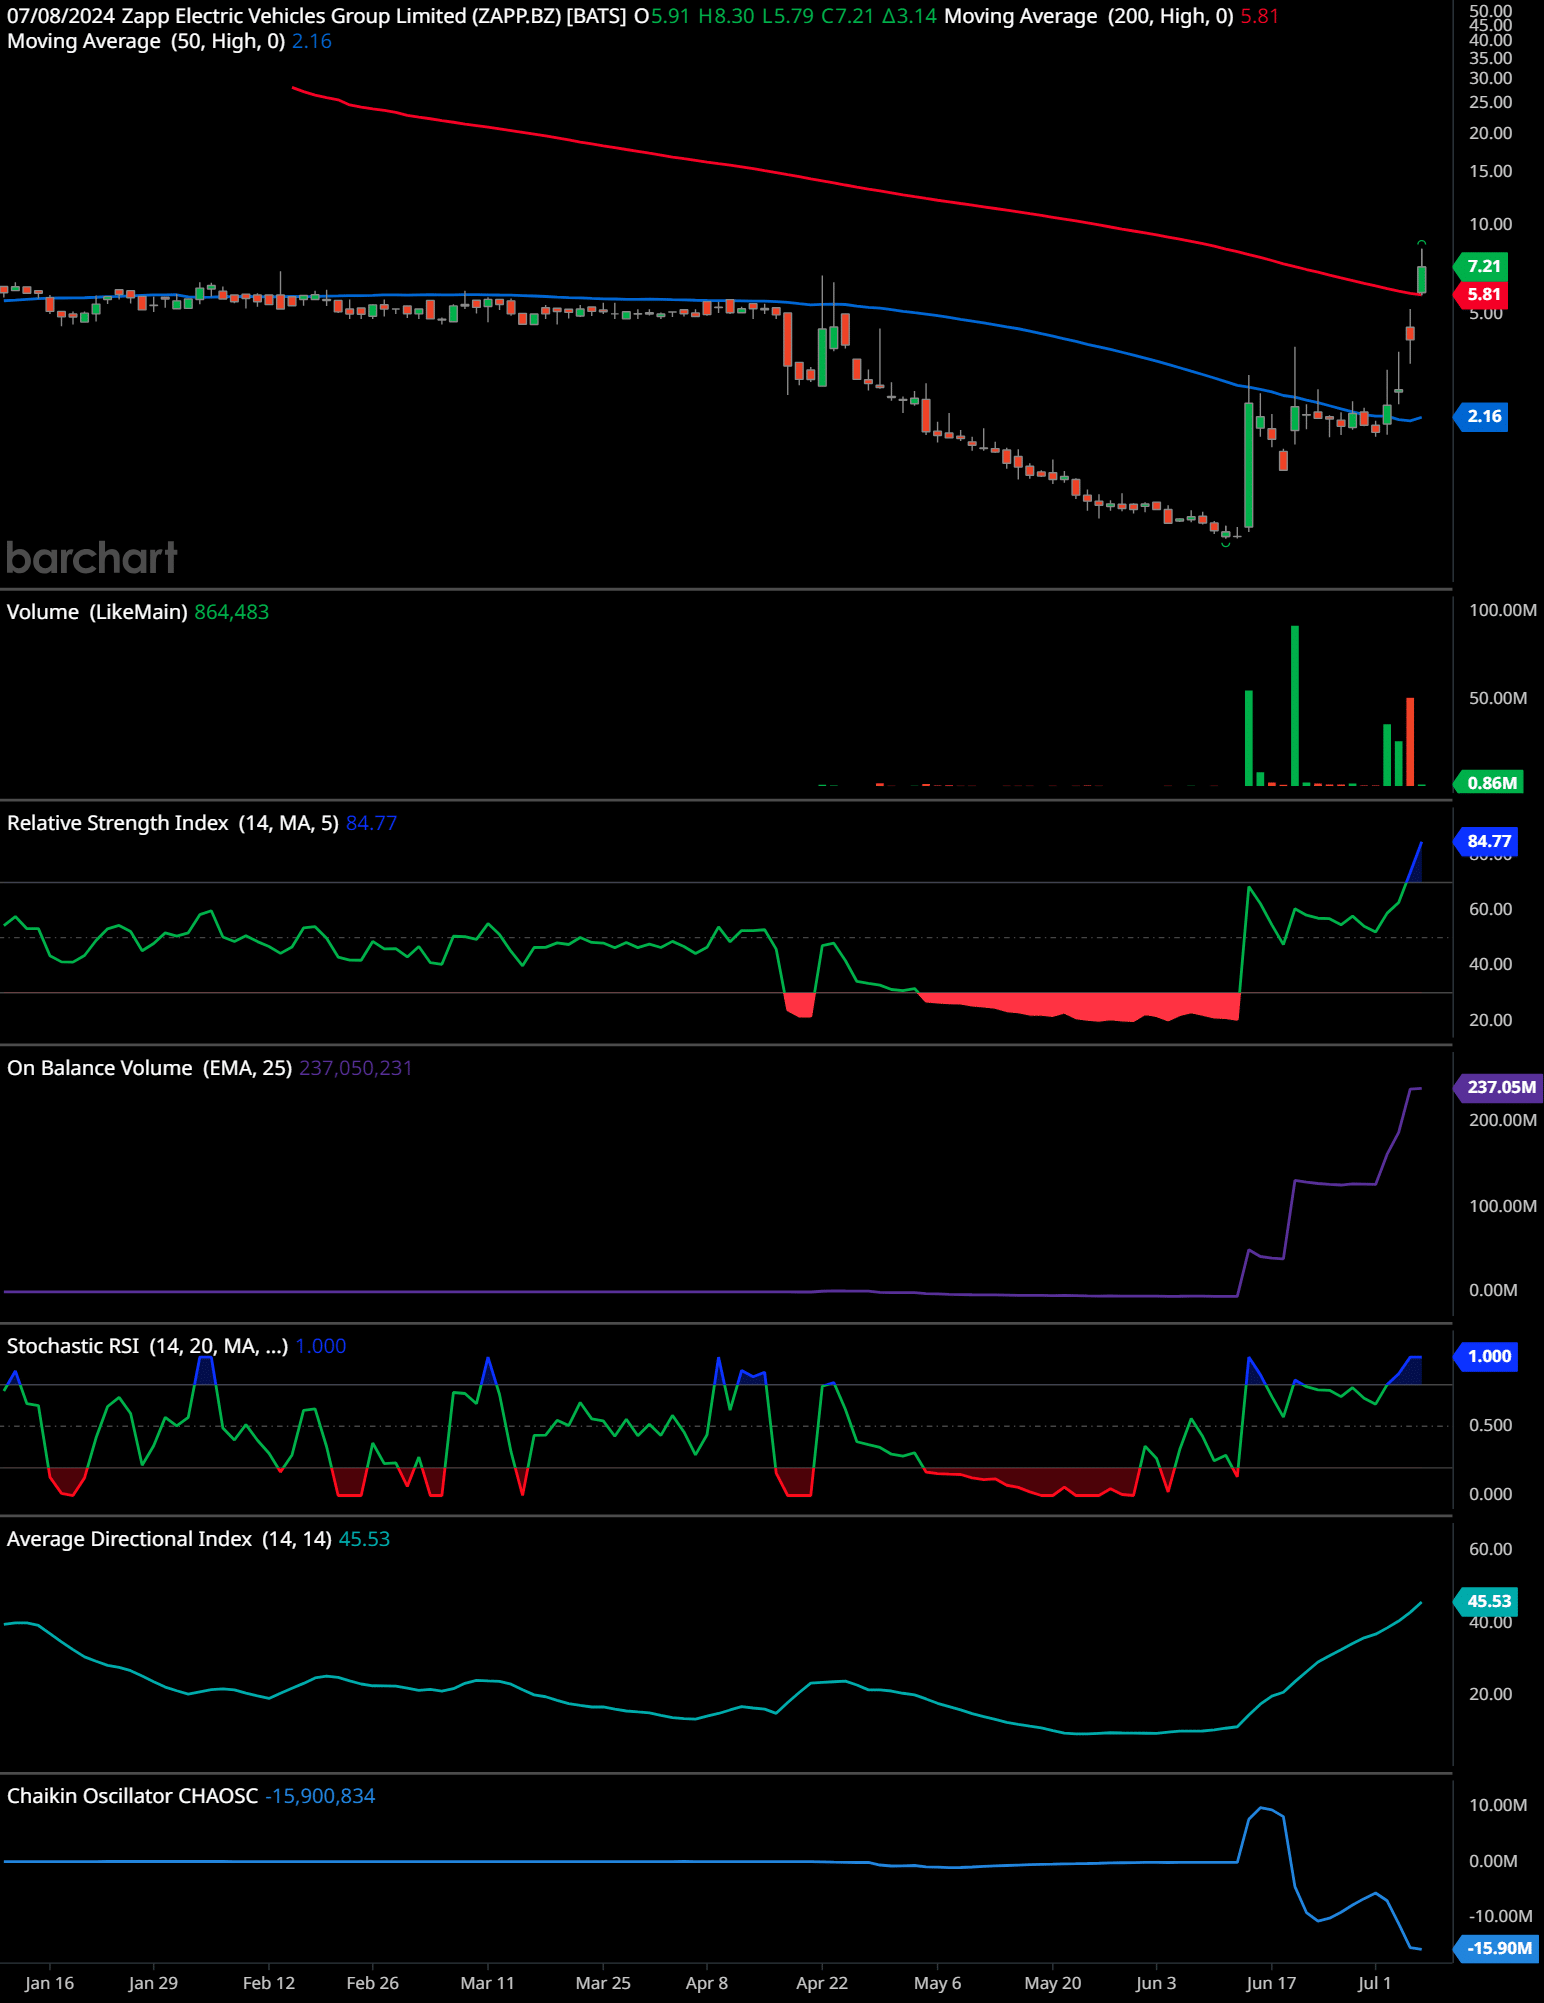Click the L5.79 low value in header
Image resolution: width=1544 pixels, height=2003 pixels.
coord(788,16)
